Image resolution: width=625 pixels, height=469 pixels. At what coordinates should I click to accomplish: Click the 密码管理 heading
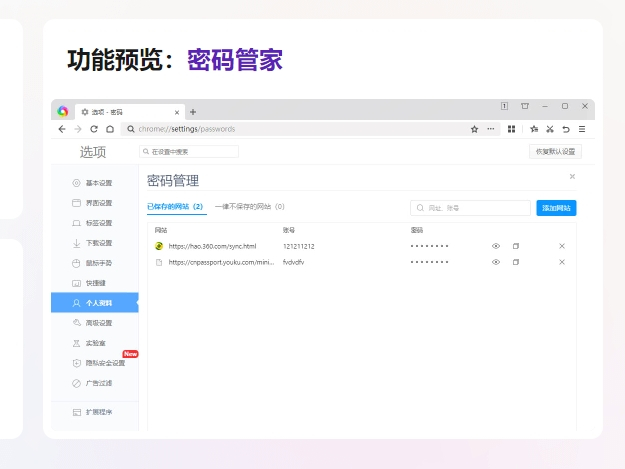(173, 181)
